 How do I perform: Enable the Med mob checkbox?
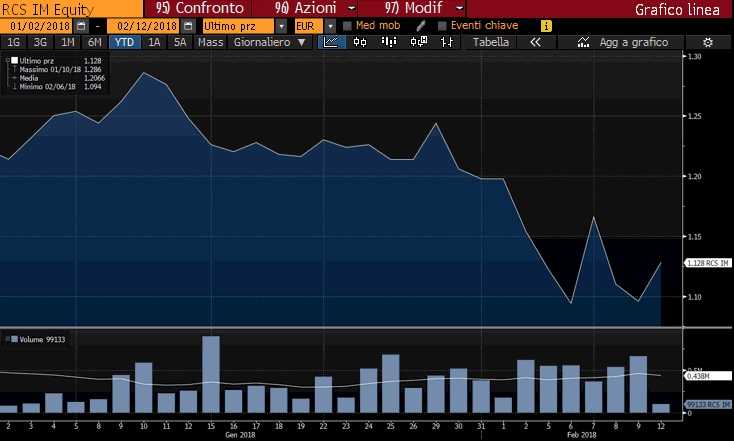click(x=347, y=26)
